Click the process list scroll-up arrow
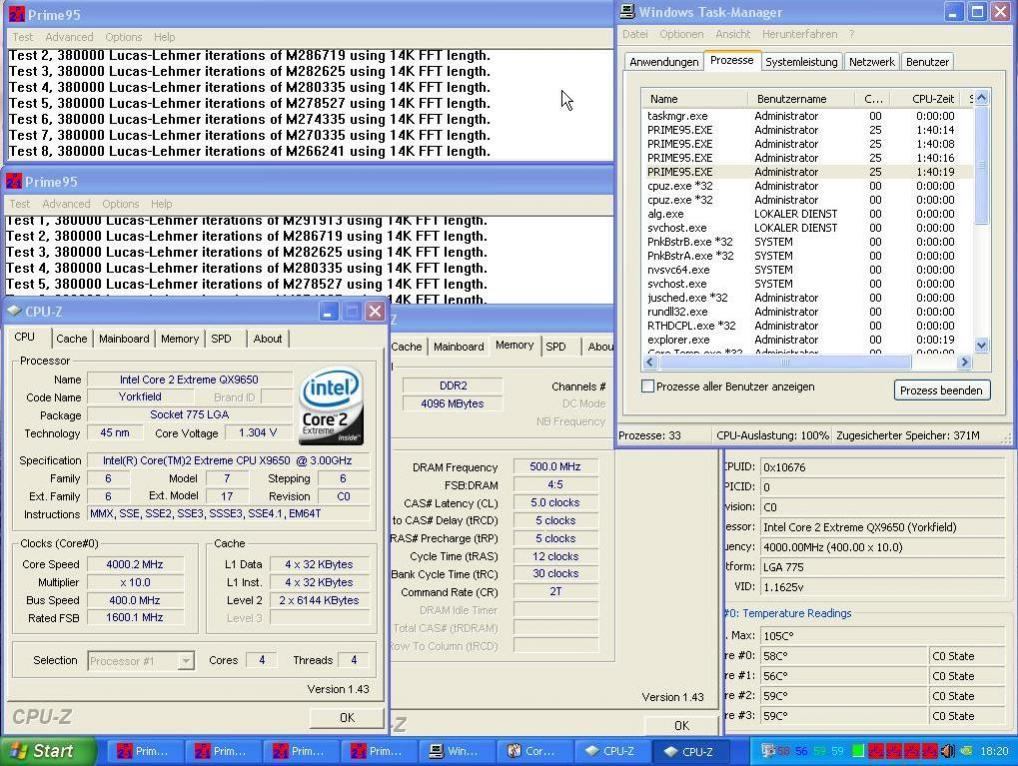The image size is (1018, 766). pos(981,98)
